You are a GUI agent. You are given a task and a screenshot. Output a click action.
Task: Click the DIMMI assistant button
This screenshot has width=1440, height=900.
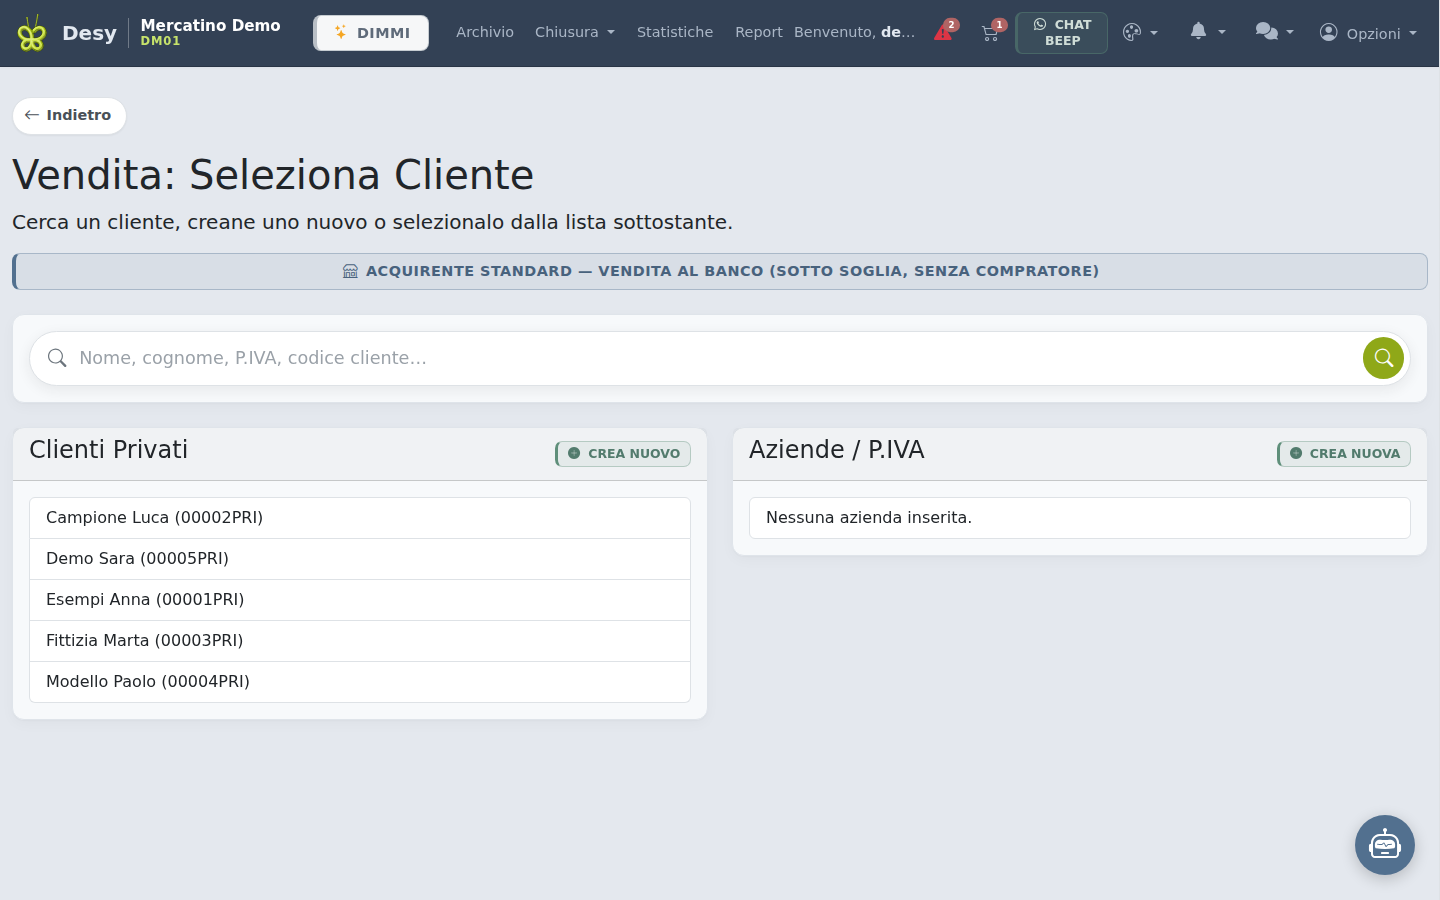[x=371, y=33]
